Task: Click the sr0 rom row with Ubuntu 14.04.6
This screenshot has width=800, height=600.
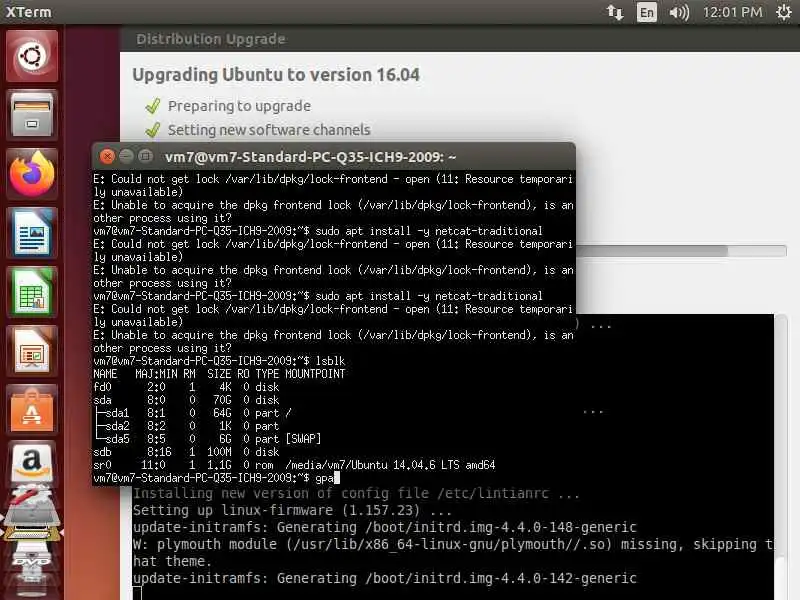Action: 294,465
